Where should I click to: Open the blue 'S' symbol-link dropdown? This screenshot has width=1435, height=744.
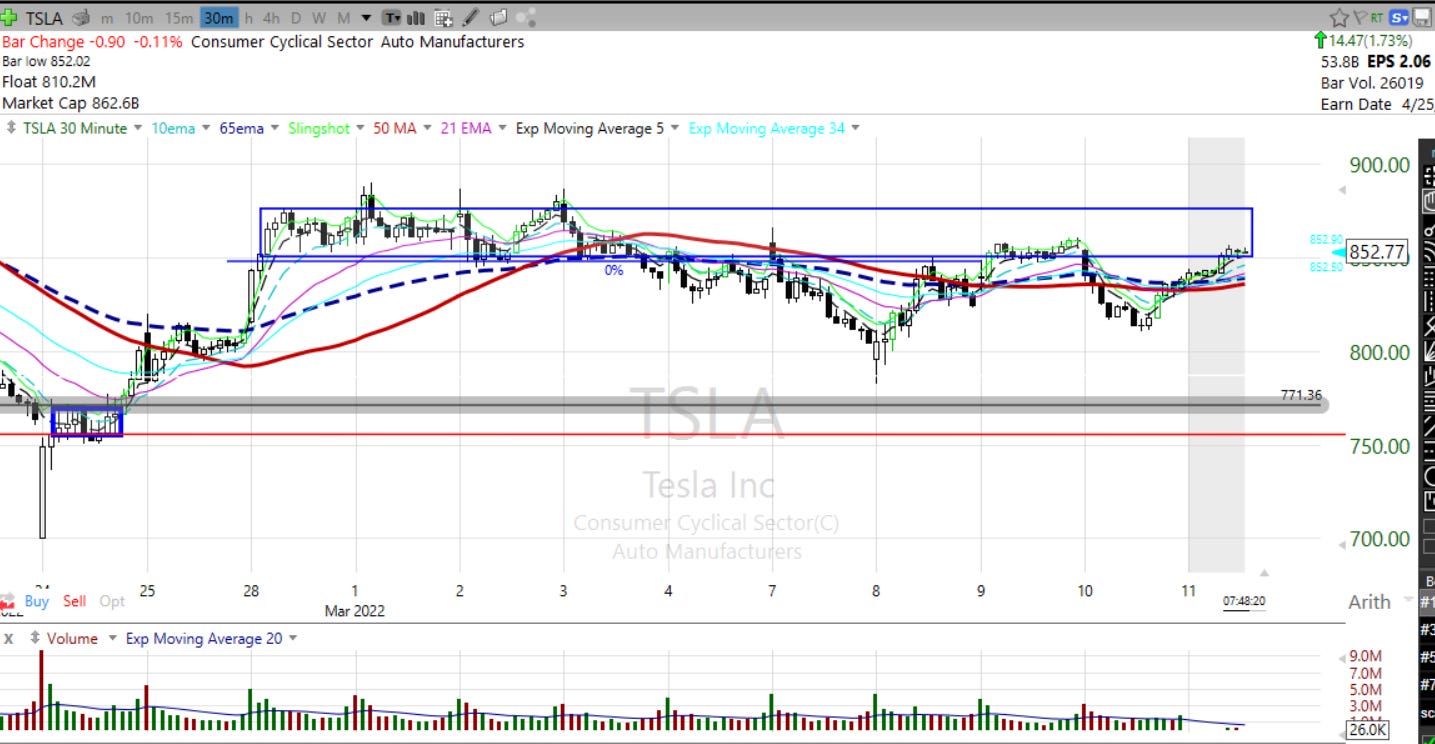(1399, 17)
